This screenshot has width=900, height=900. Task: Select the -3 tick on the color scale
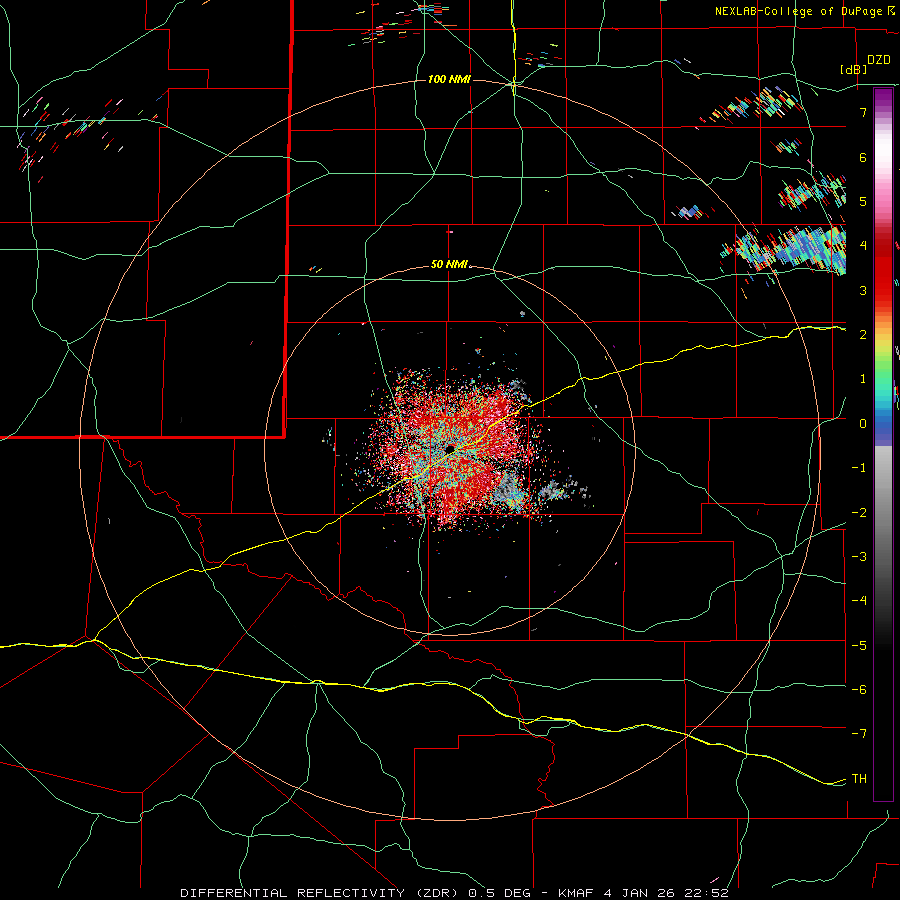859,557
